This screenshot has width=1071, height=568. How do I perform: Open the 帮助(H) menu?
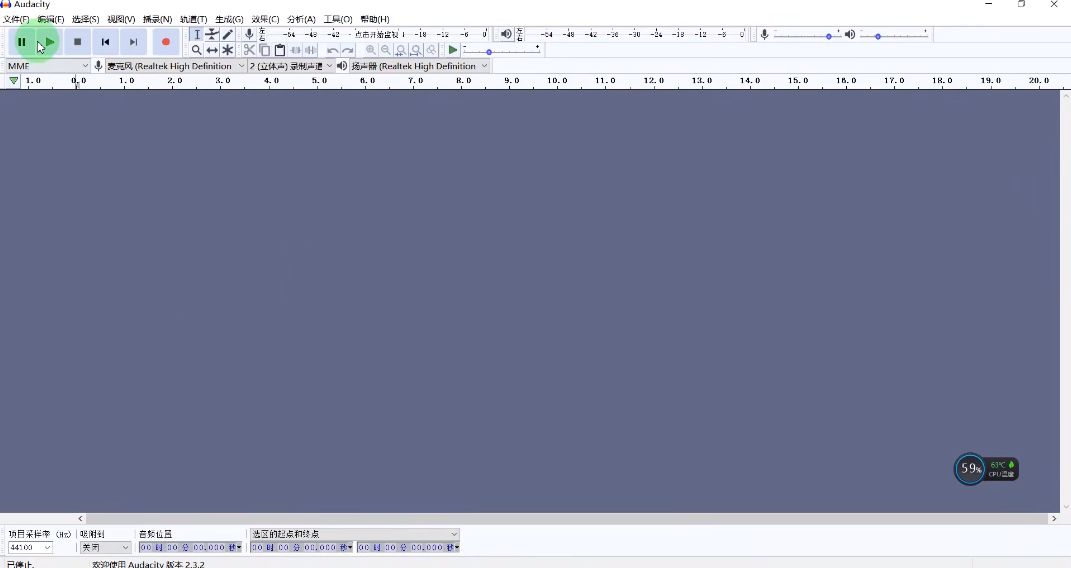(x=374, y=19)
